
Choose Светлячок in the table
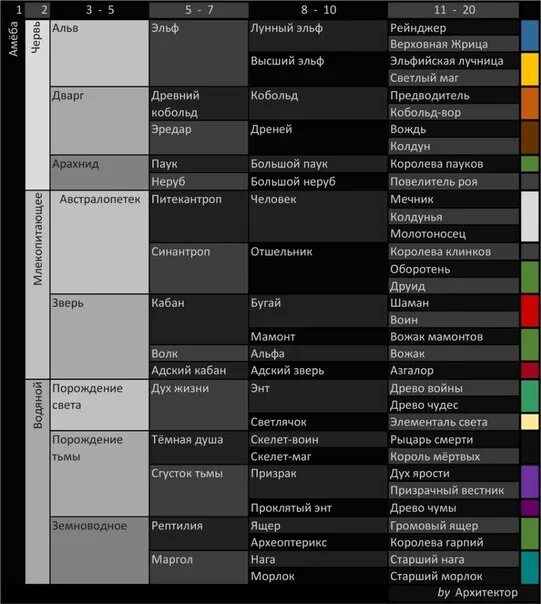tap(318, 422)
